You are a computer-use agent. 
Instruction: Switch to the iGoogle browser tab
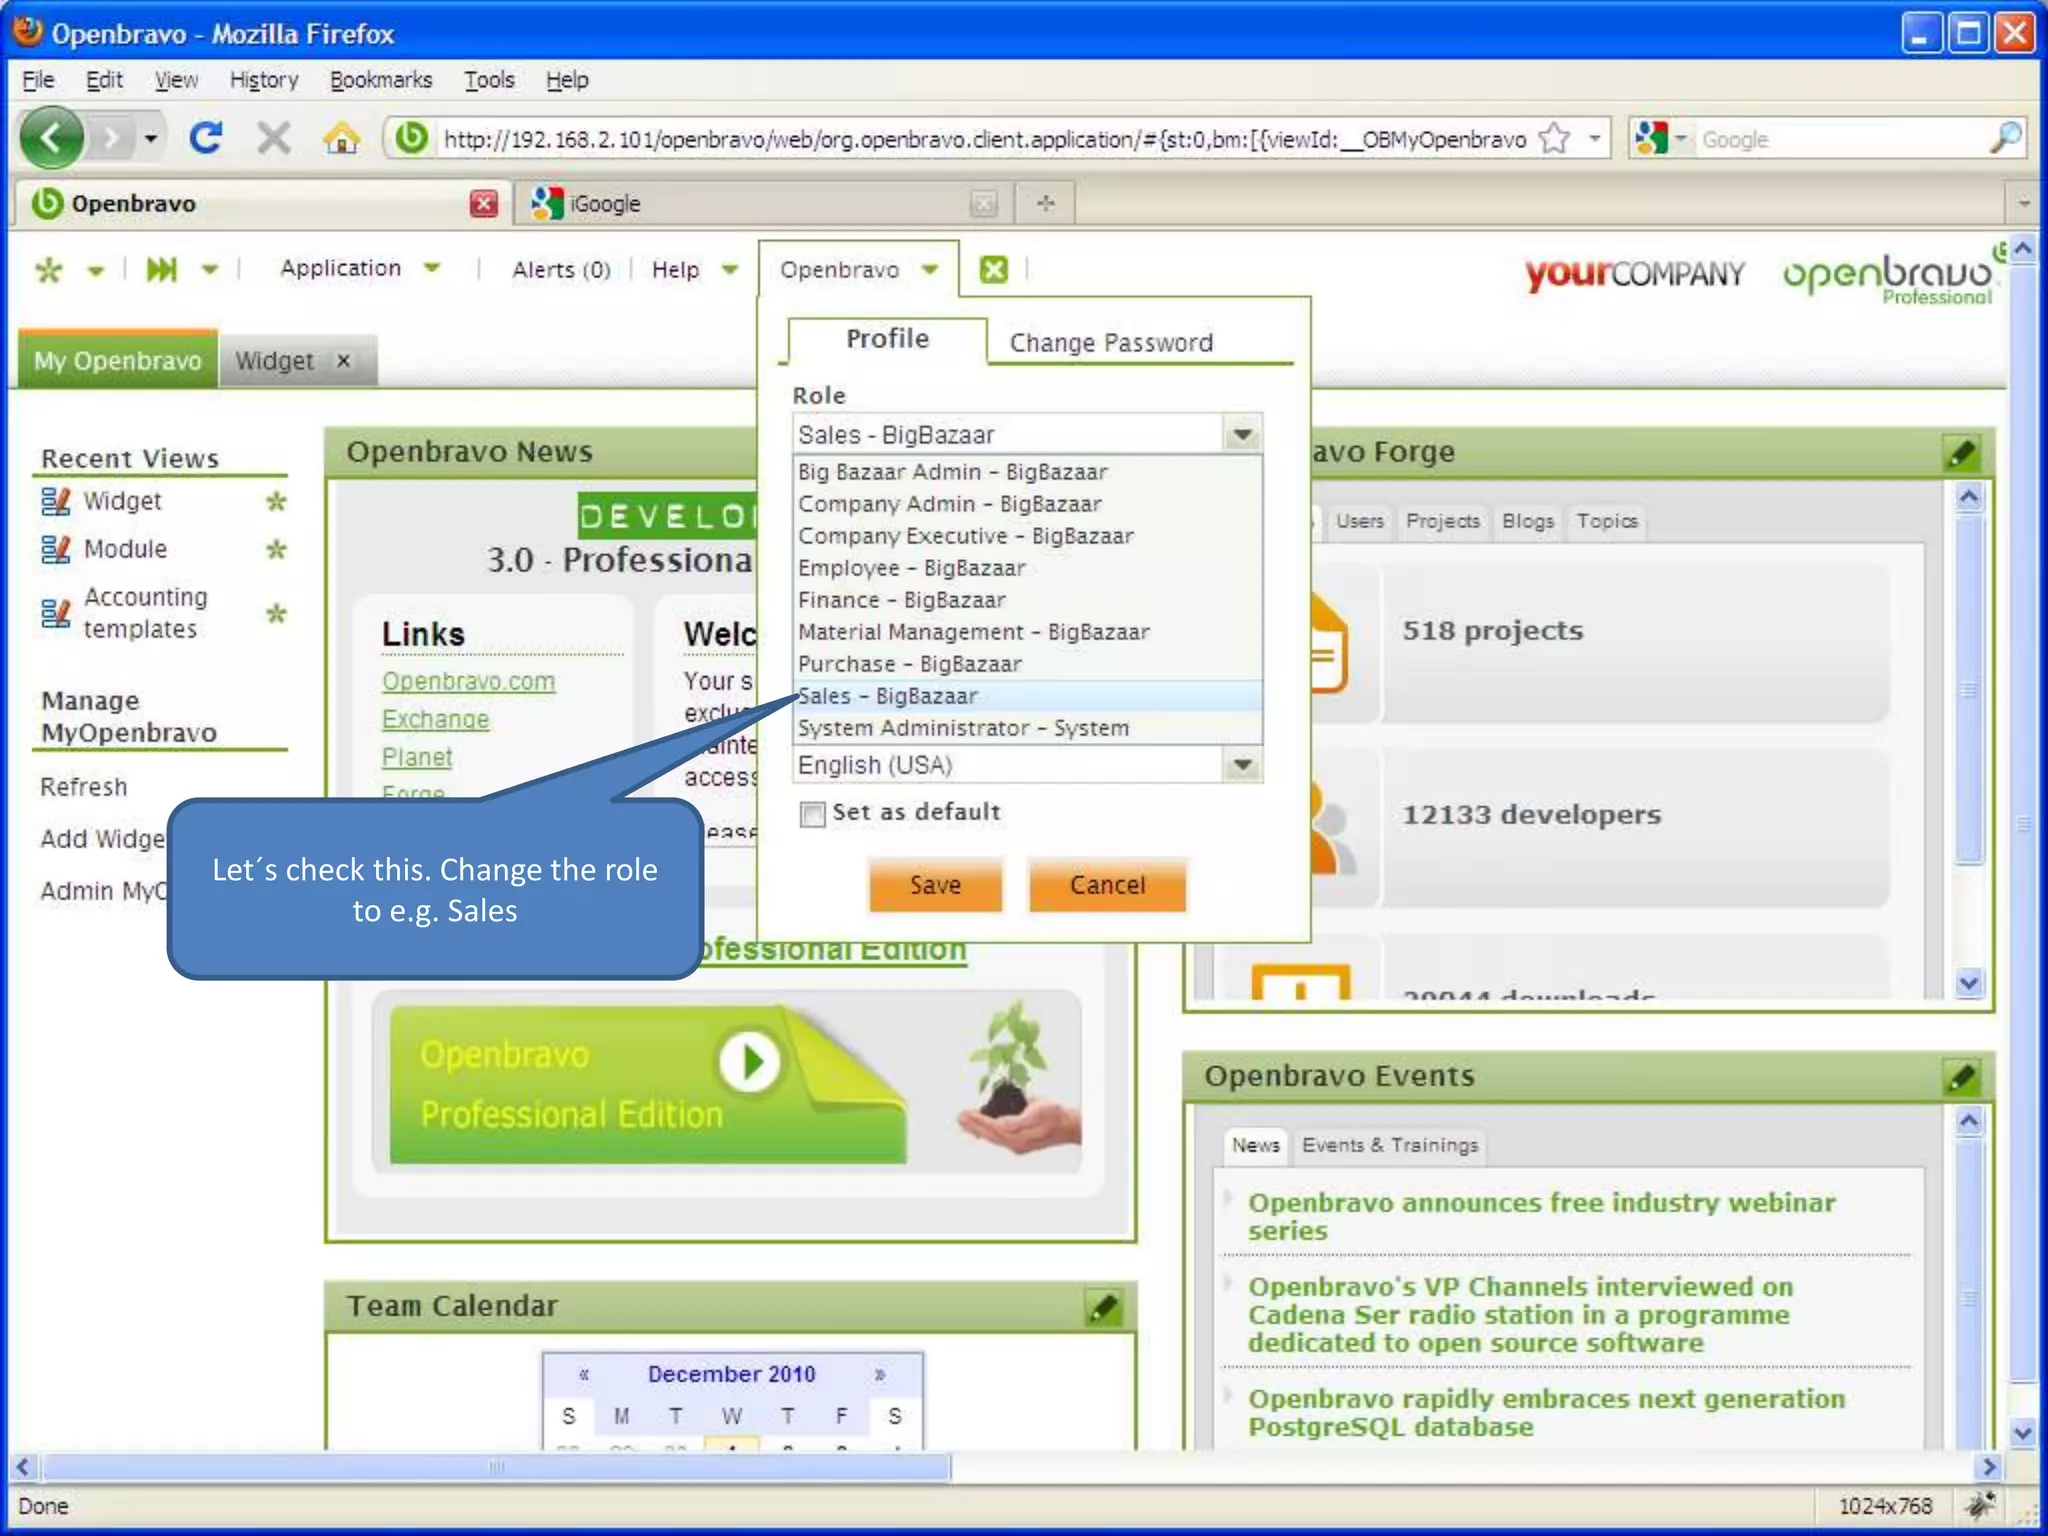click(x=764, y=203)
